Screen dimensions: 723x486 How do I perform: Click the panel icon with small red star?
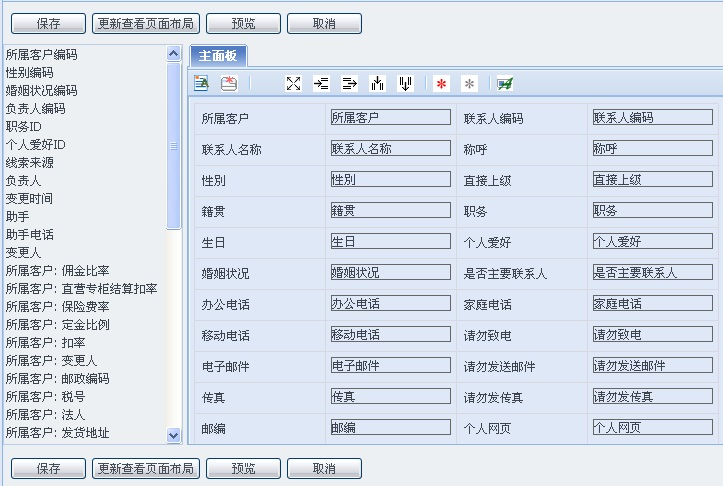(x=229, y=84)
